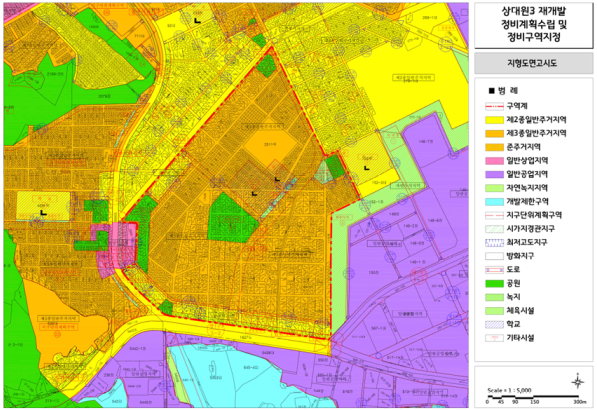Click the 준주거지역 legend label

(524, 147)
